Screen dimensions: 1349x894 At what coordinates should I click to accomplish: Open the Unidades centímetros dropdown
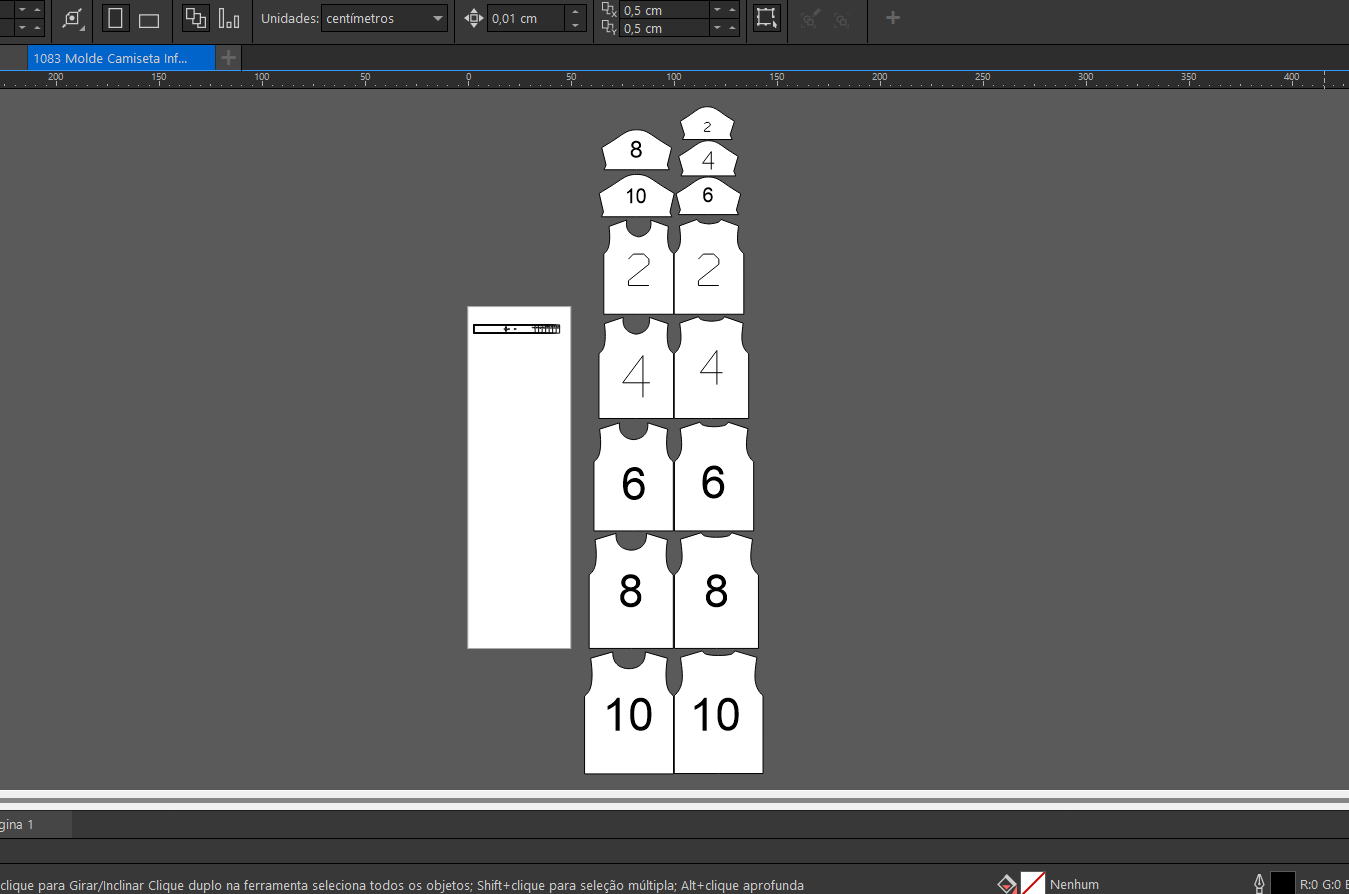pyautogui.click(x=384, y=19)
